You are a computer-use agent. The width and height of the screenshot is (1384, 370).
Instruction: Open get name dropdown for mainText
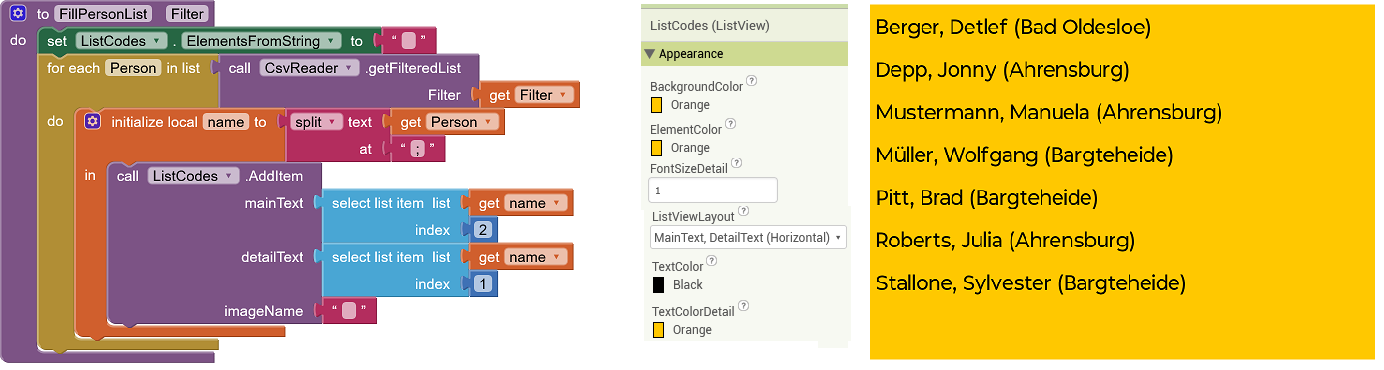(535, 203)
